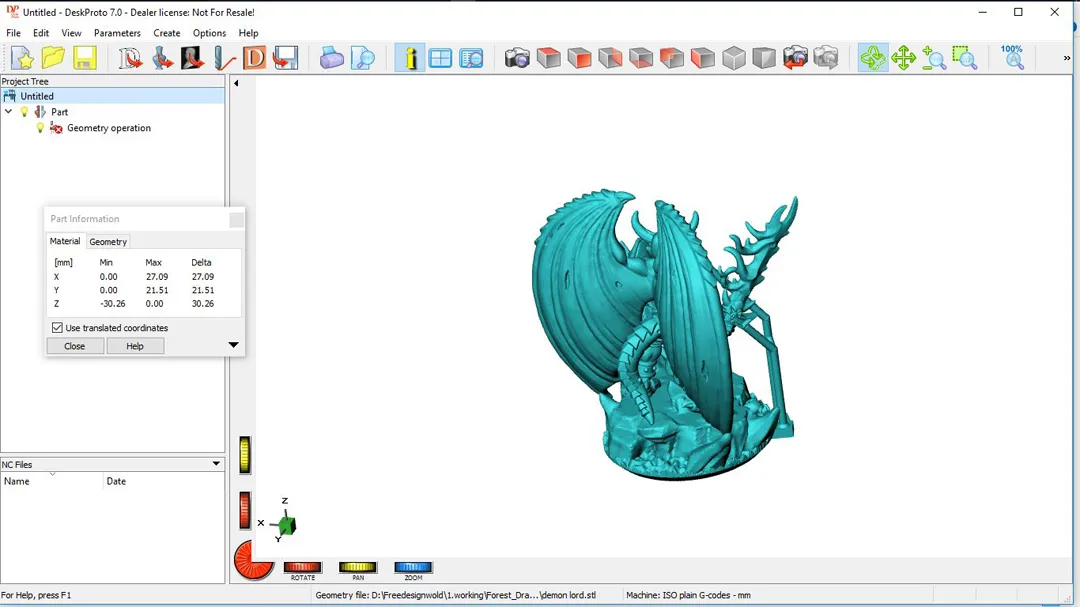This screenshot has height=607, width=1080.
Task: Toggle the yellow information button
Action: click(x=410, y=58)
